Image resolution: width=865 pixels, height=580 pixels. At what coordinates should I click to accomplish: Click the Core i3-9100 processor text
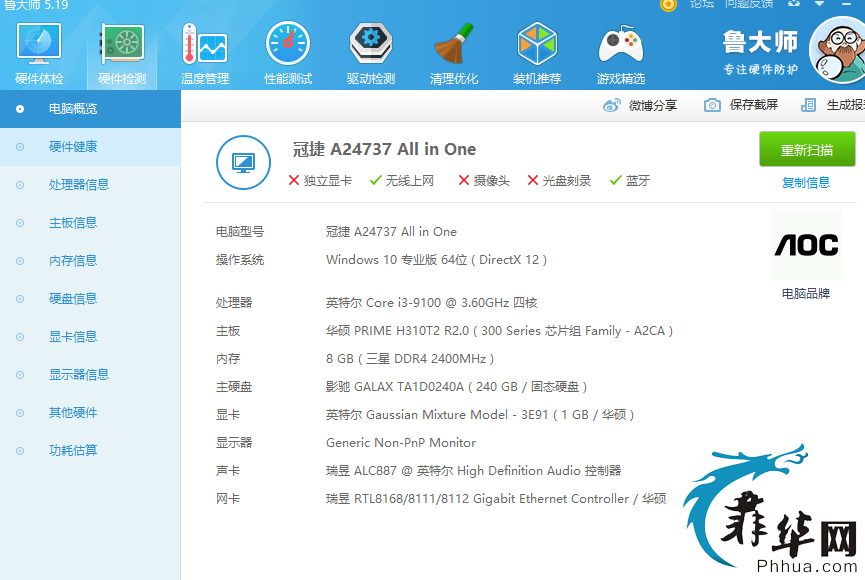click(431, 303)
